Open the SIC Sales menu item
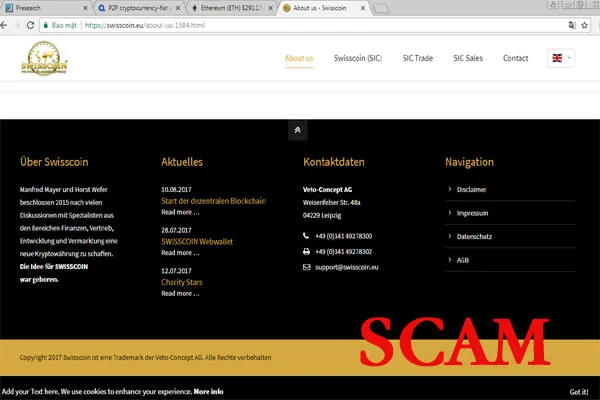 click(x=468, y=58)
